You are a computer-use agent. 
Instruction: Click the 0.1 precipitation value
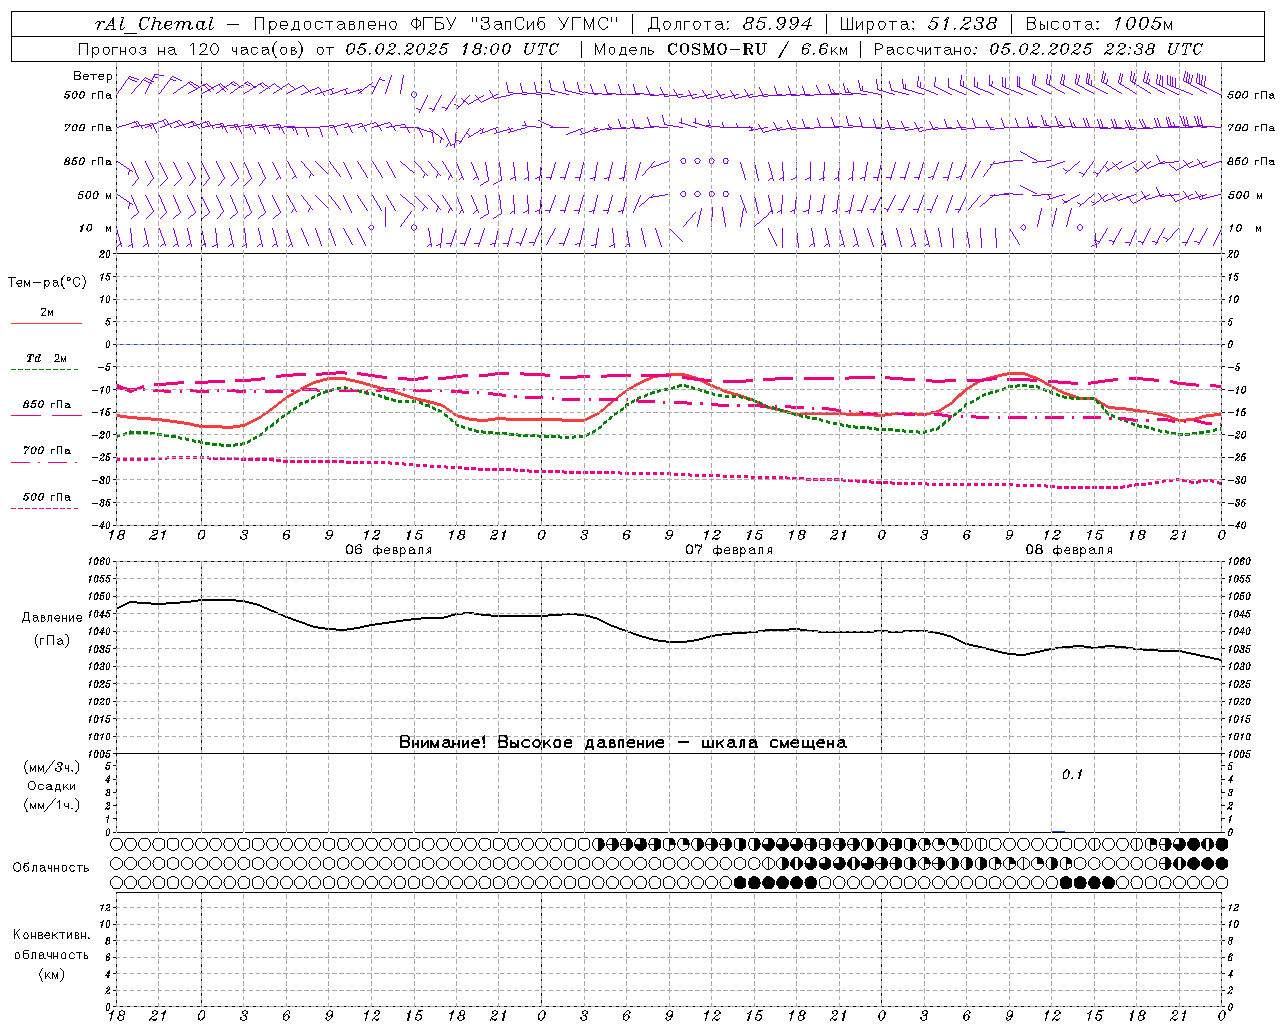[x=1072, y=775]
